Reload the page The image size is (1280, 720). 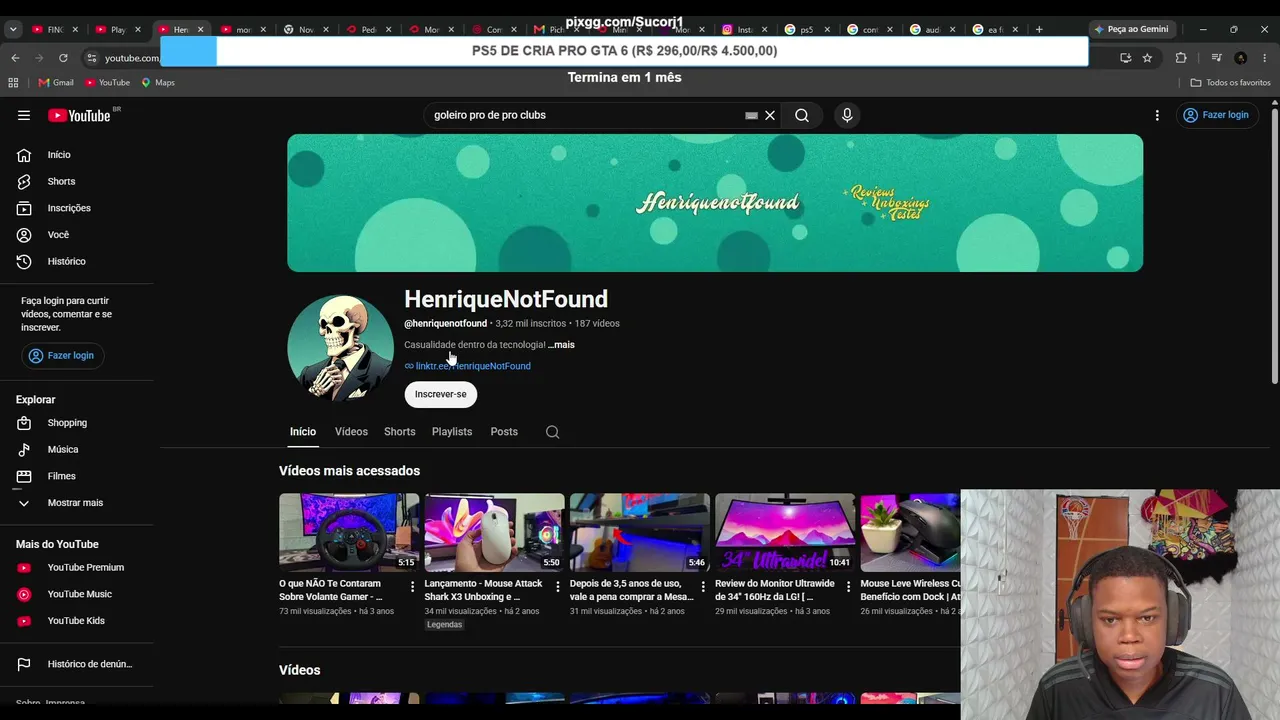point(63,58)
